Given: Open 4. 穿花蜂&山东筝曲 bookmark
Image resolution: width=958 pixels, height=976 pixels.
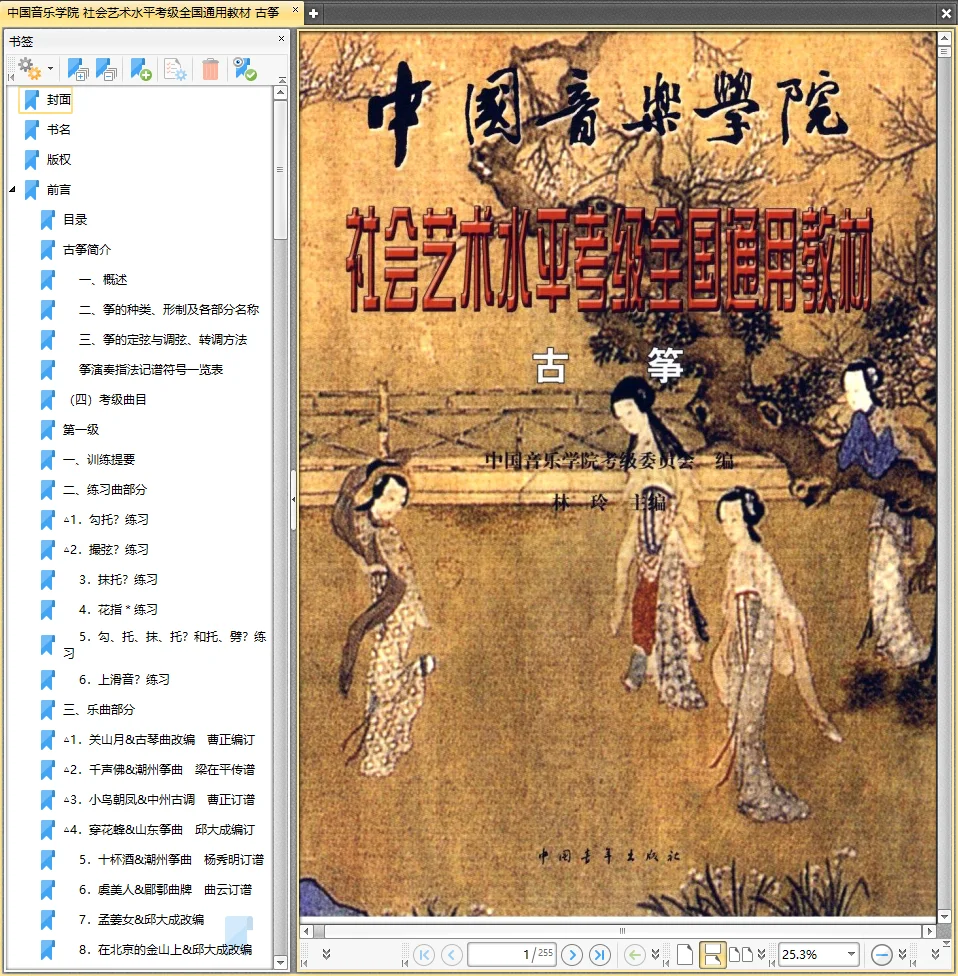Looking at the screenshot, I should pos(159,830).
